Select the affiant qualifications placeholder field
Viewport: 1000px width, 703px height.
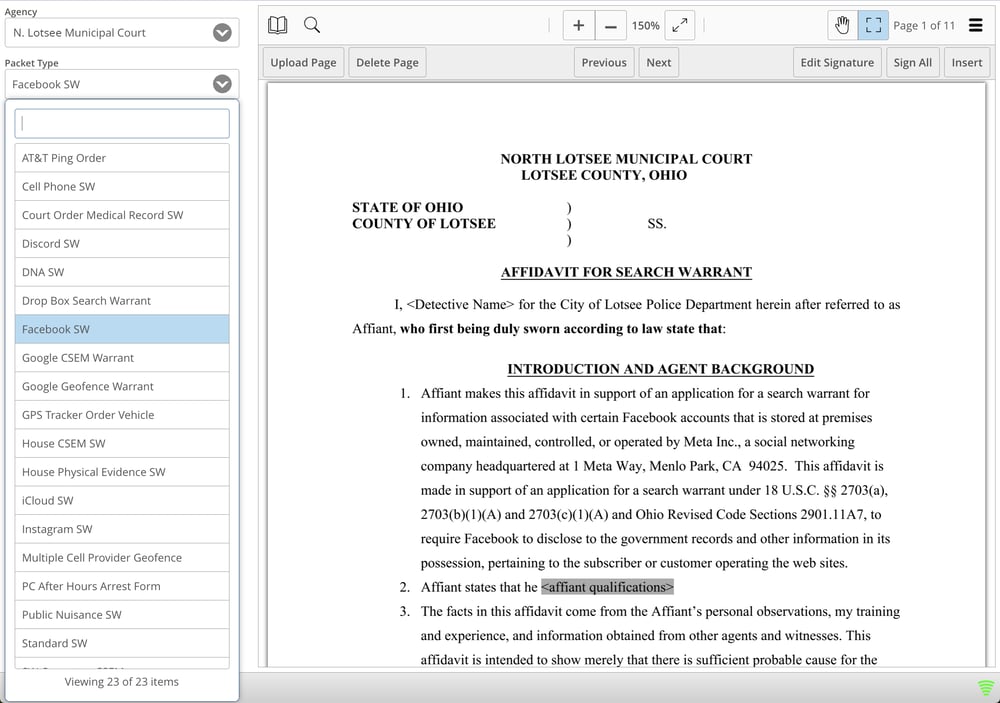click(x=607, y=587)
